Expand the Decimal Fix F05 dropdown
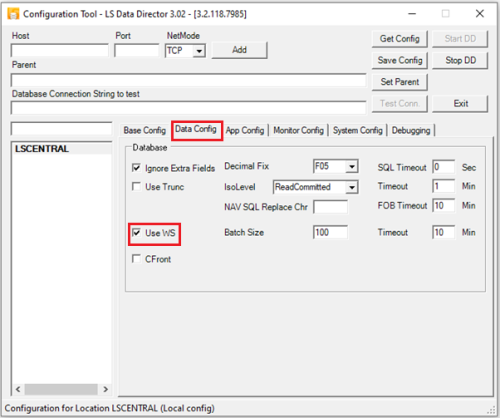This screenshot has height=418, width=500. pyautogui.click(x=352, y=166)
